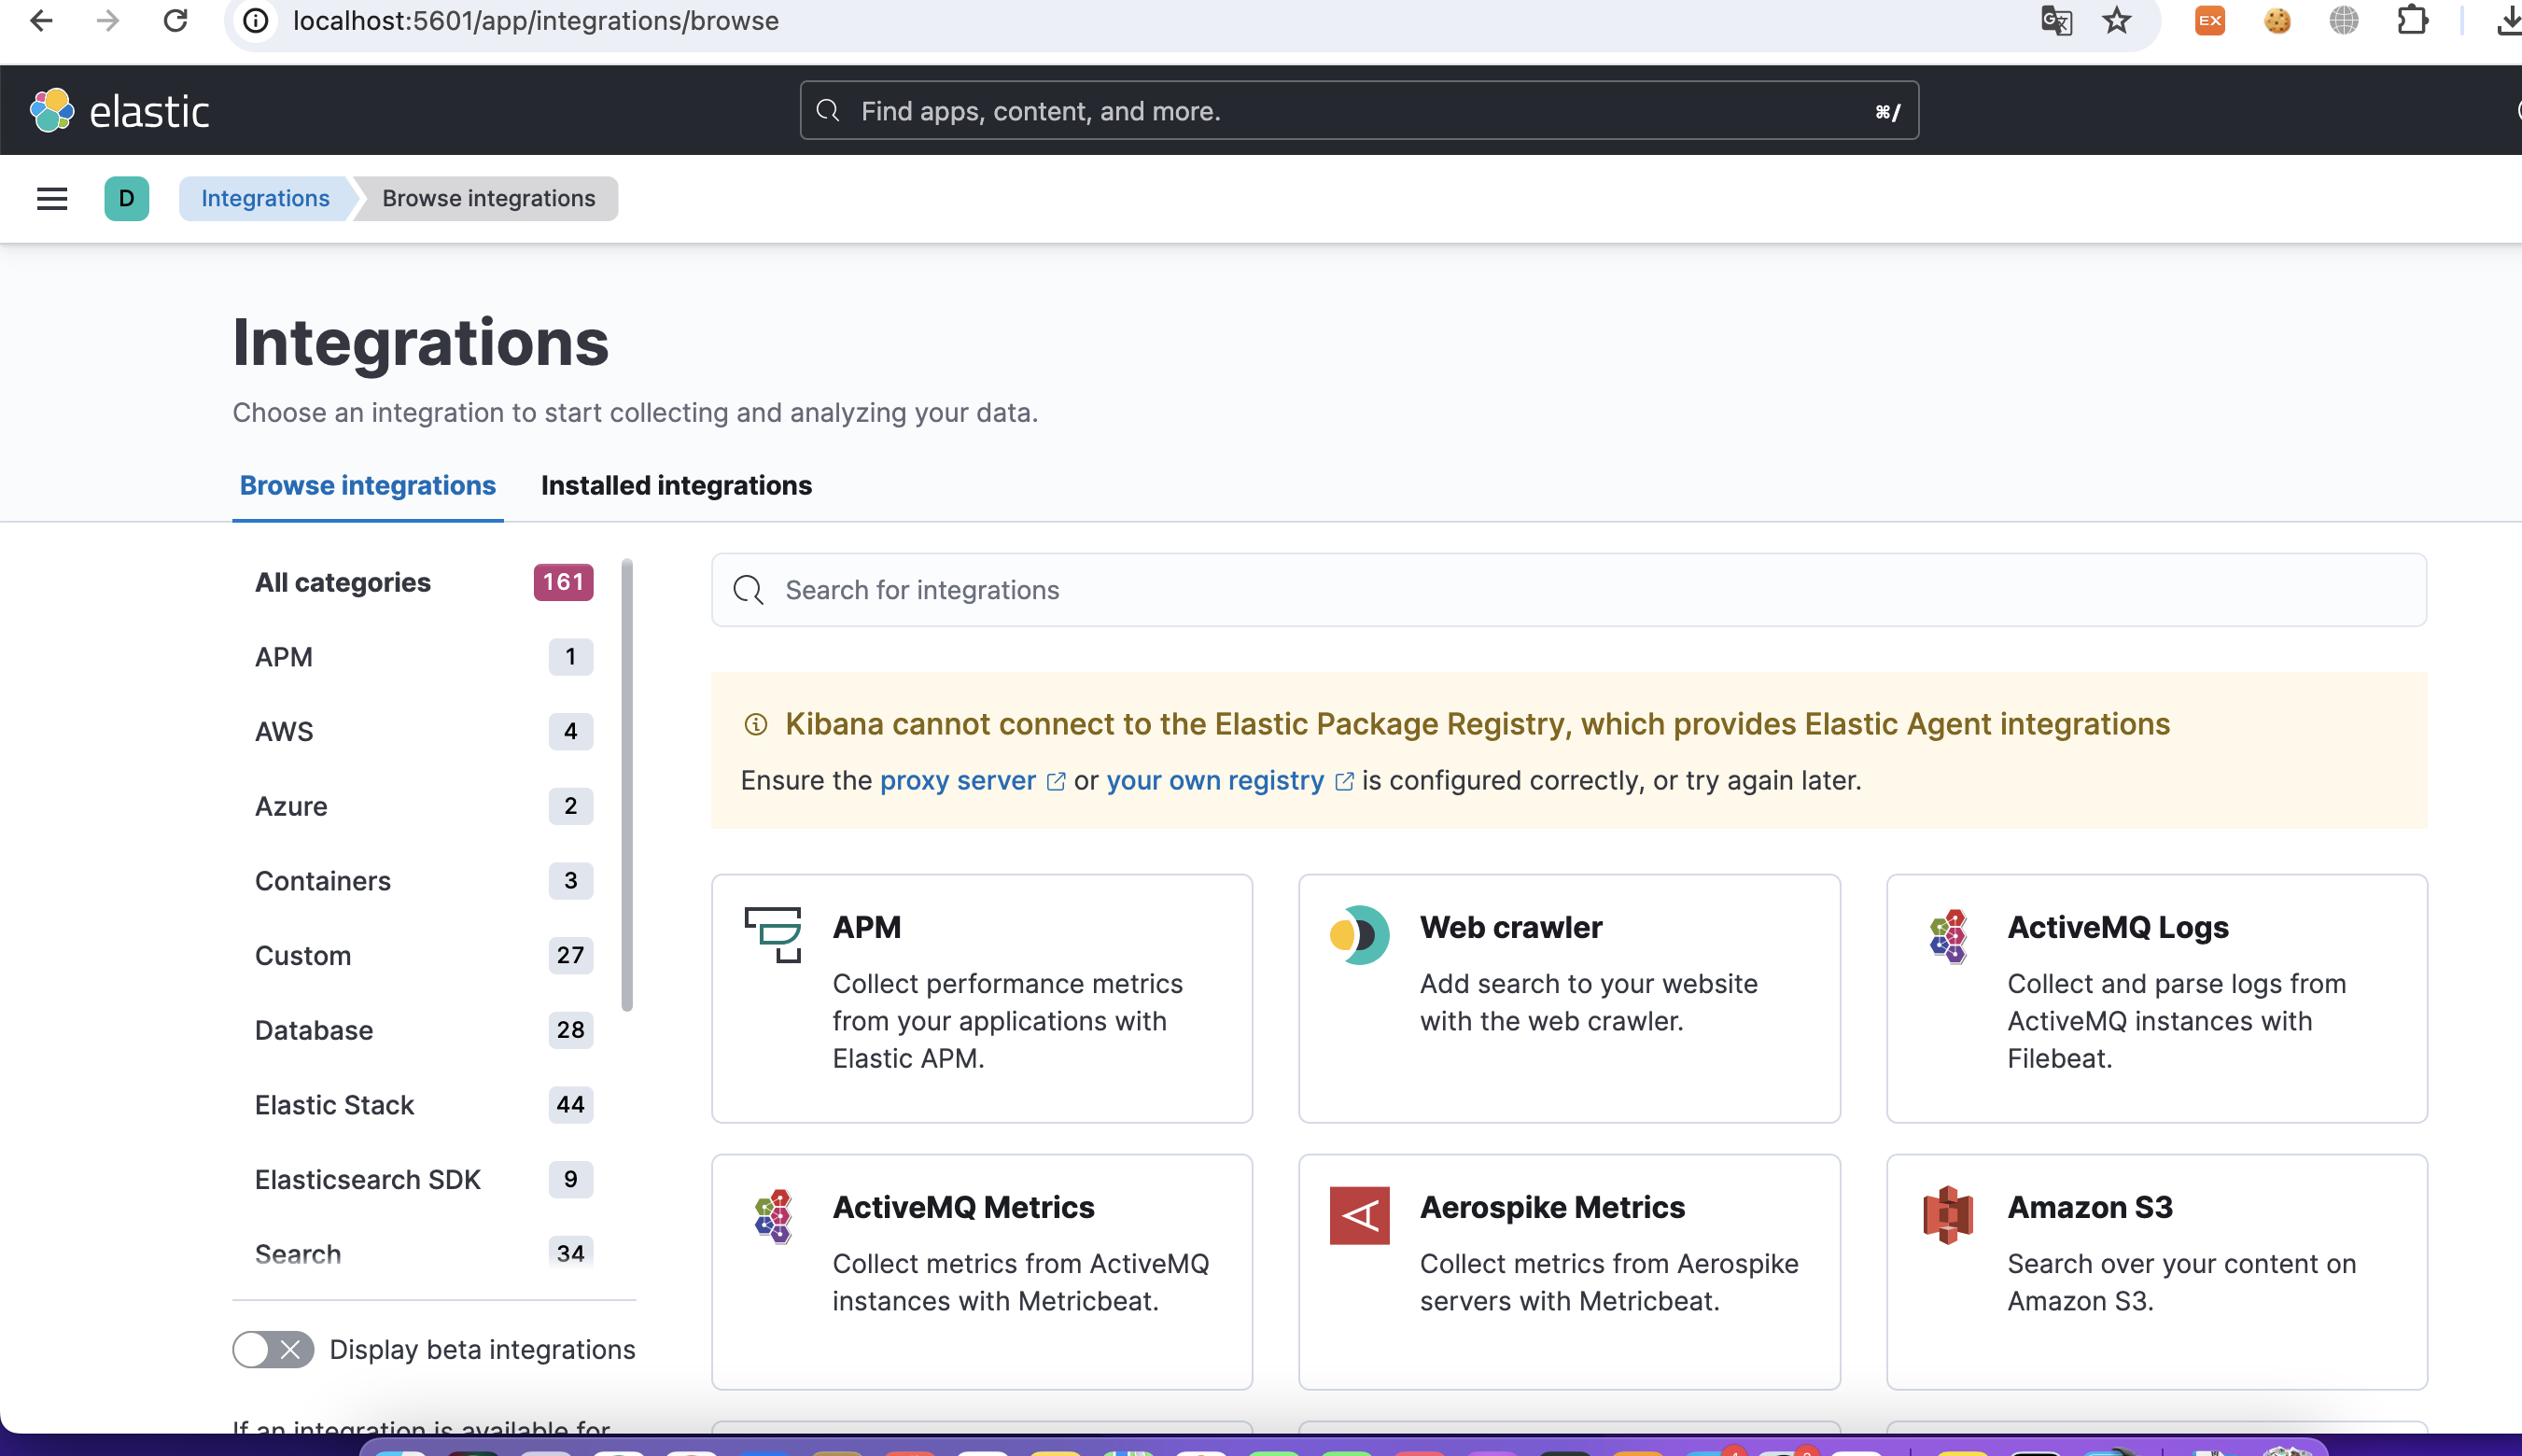This screenshot has width=2522, height=1456.
Task: Open the hamburger navigation menu
Action: (x=52, y=199)
